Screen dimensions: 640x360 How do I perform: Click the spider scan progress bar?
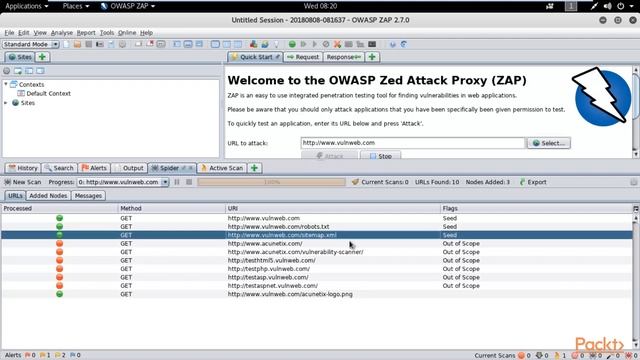(x=271, y=182)
